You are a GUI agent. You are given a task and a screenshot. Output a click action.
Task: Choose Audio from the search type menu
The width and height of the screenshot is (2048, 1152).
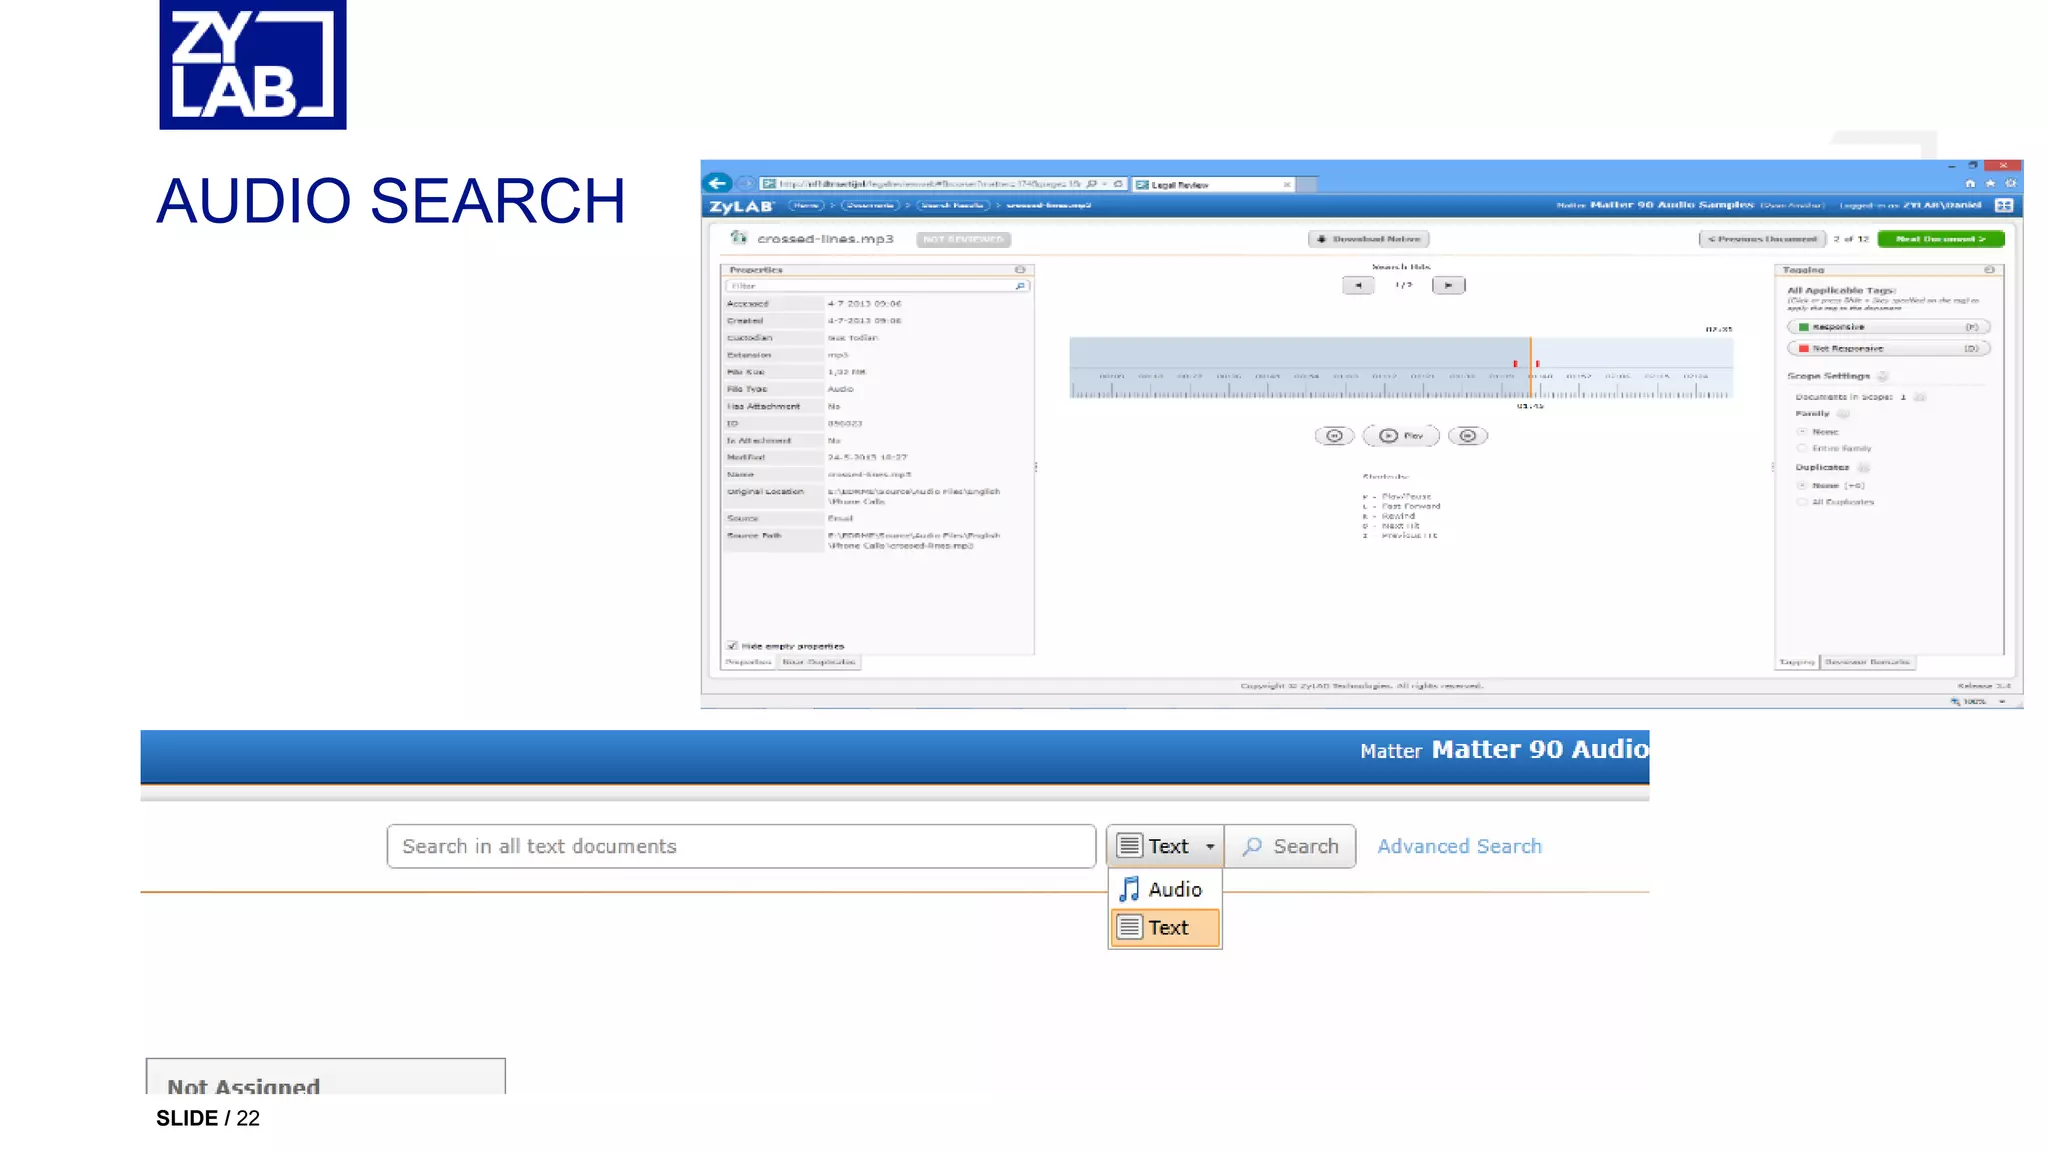[1165, 889]
